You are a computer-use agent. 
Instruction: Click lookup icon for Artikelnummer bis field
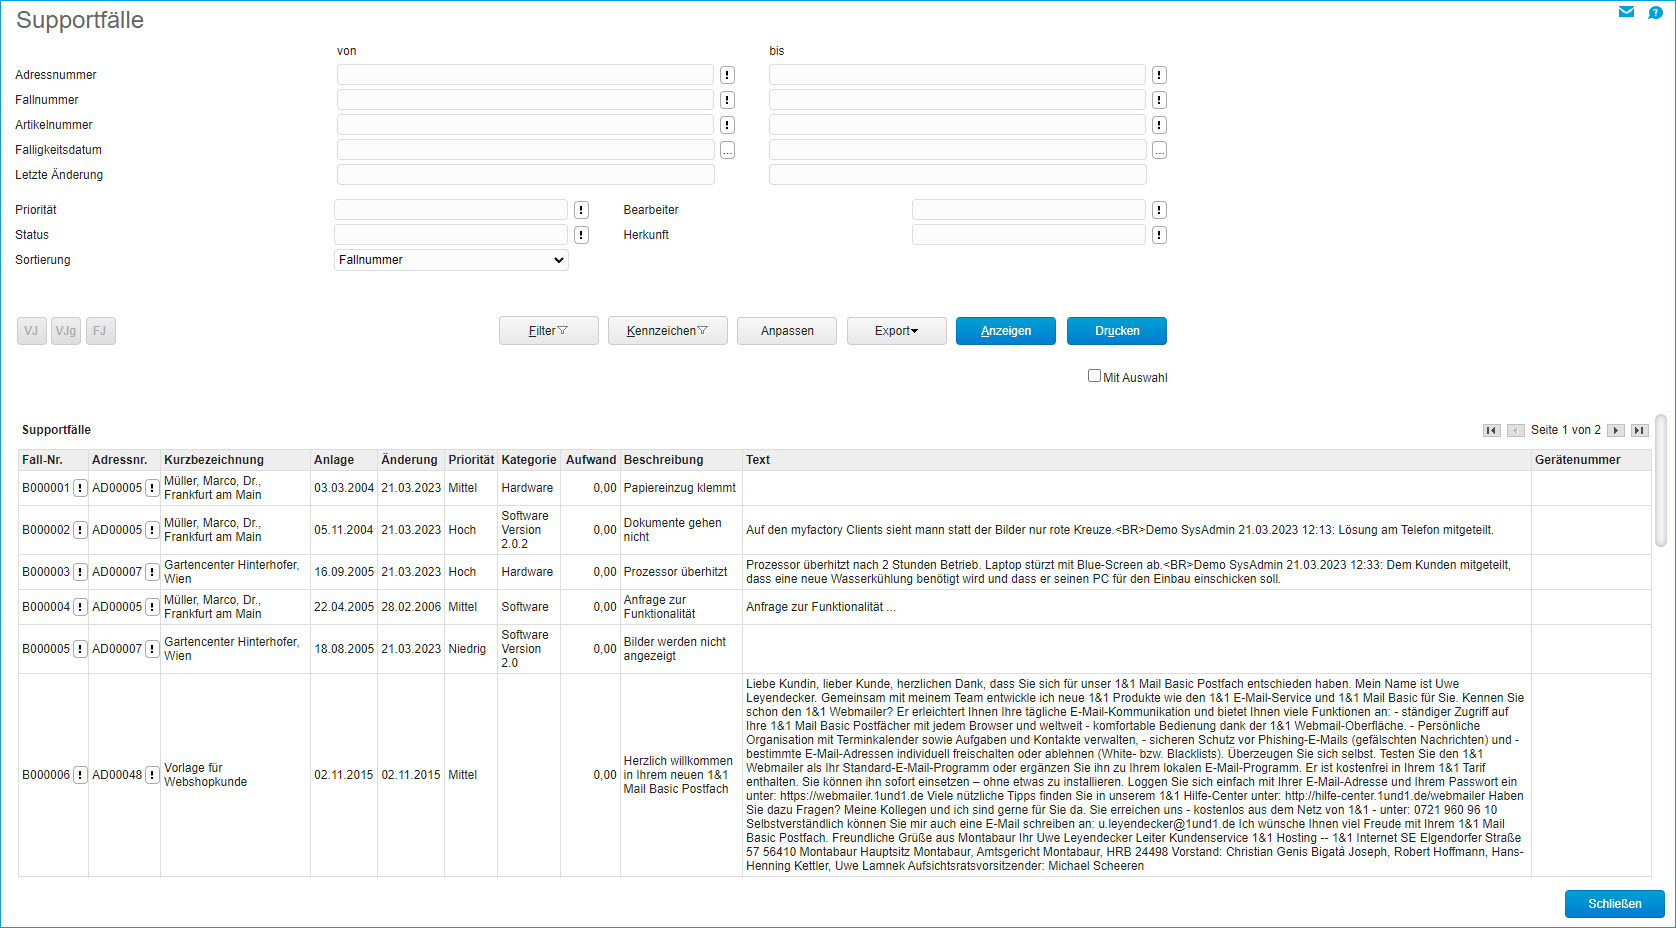click(1159, 125)
